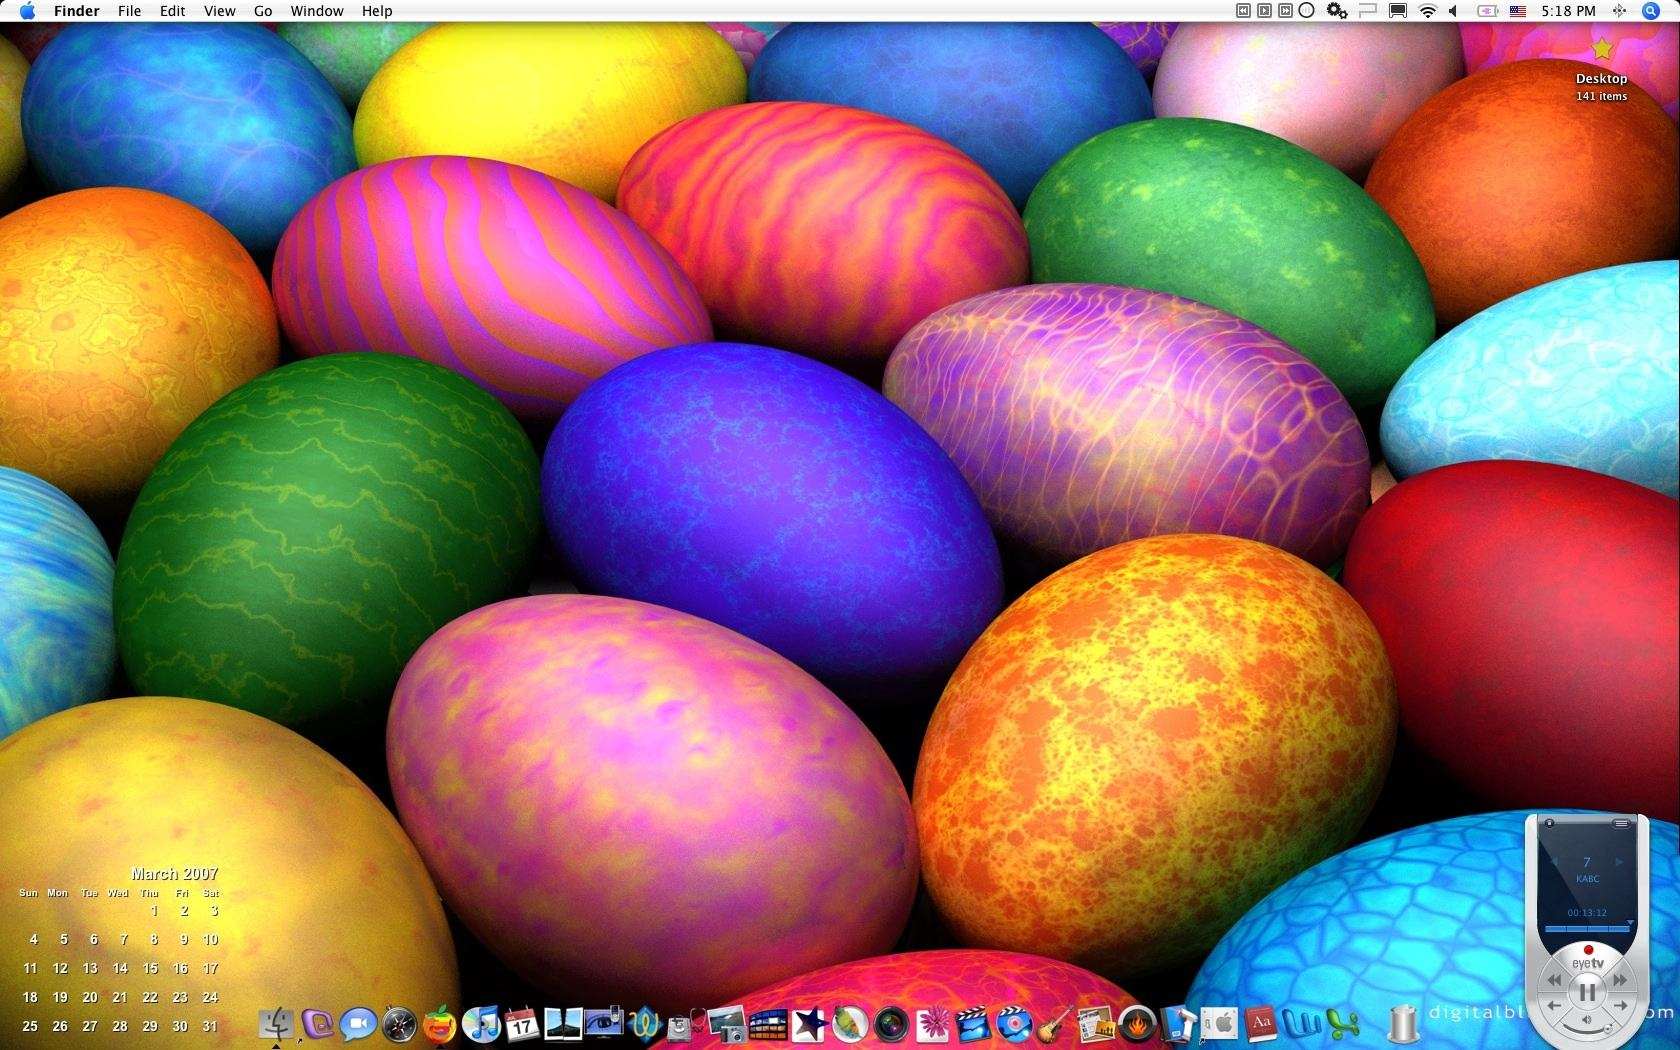Open Spotlight search
Viewport: 1680px width, 1050px height.
[x=1651, y=11]
